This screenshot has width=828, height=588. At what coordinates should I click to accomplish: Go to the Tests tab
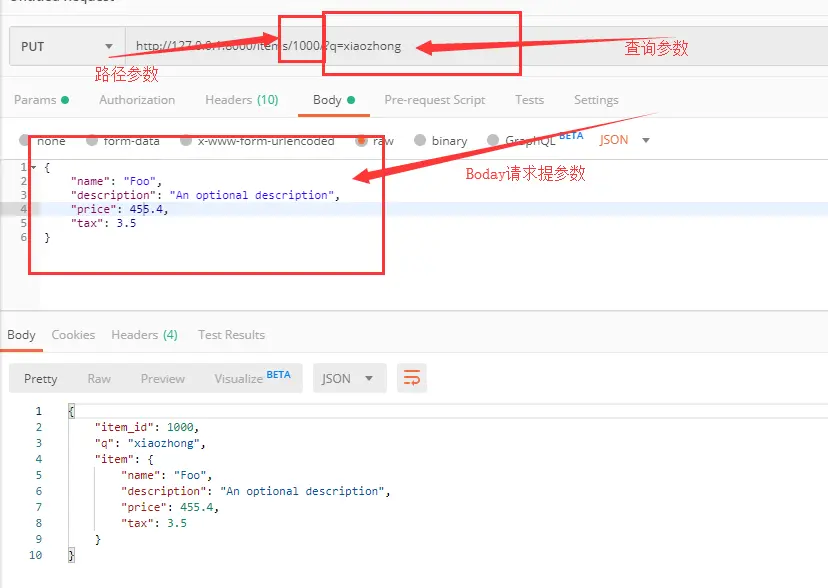point(529,100)
